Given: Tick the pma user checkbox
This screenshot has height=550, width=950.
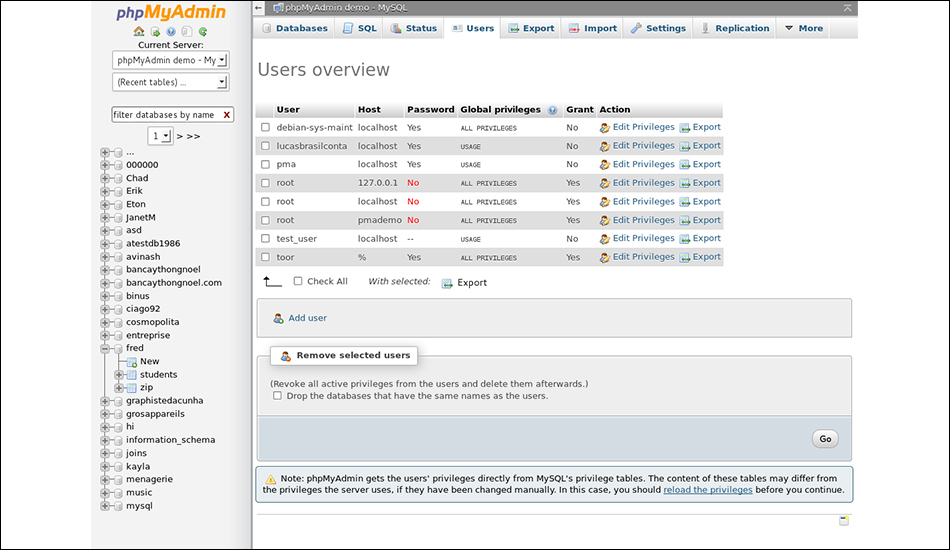Looking at the screenshot, I should click(265, 164).
